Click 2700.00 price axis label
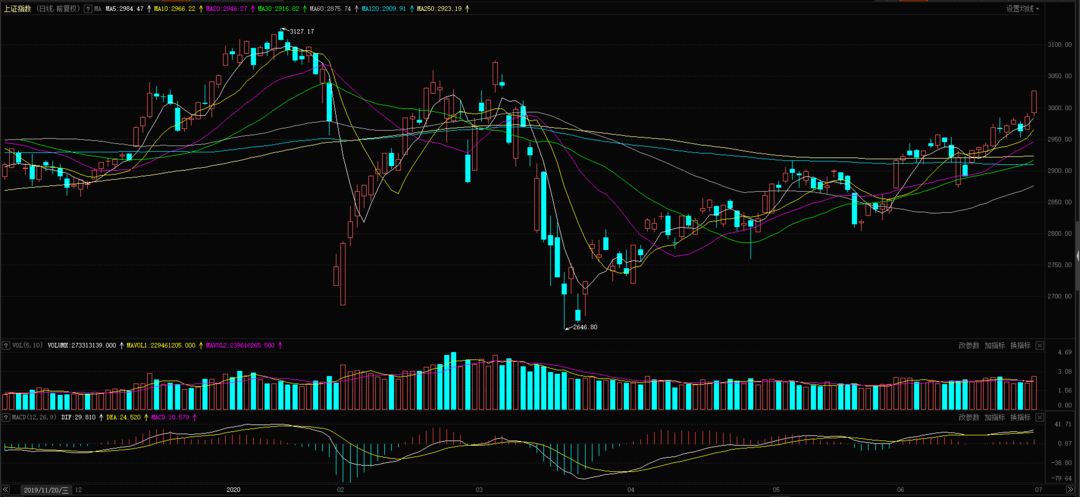Viewport: 1080px width, 497px height. pyautogui.click(x=1060, y=297)
